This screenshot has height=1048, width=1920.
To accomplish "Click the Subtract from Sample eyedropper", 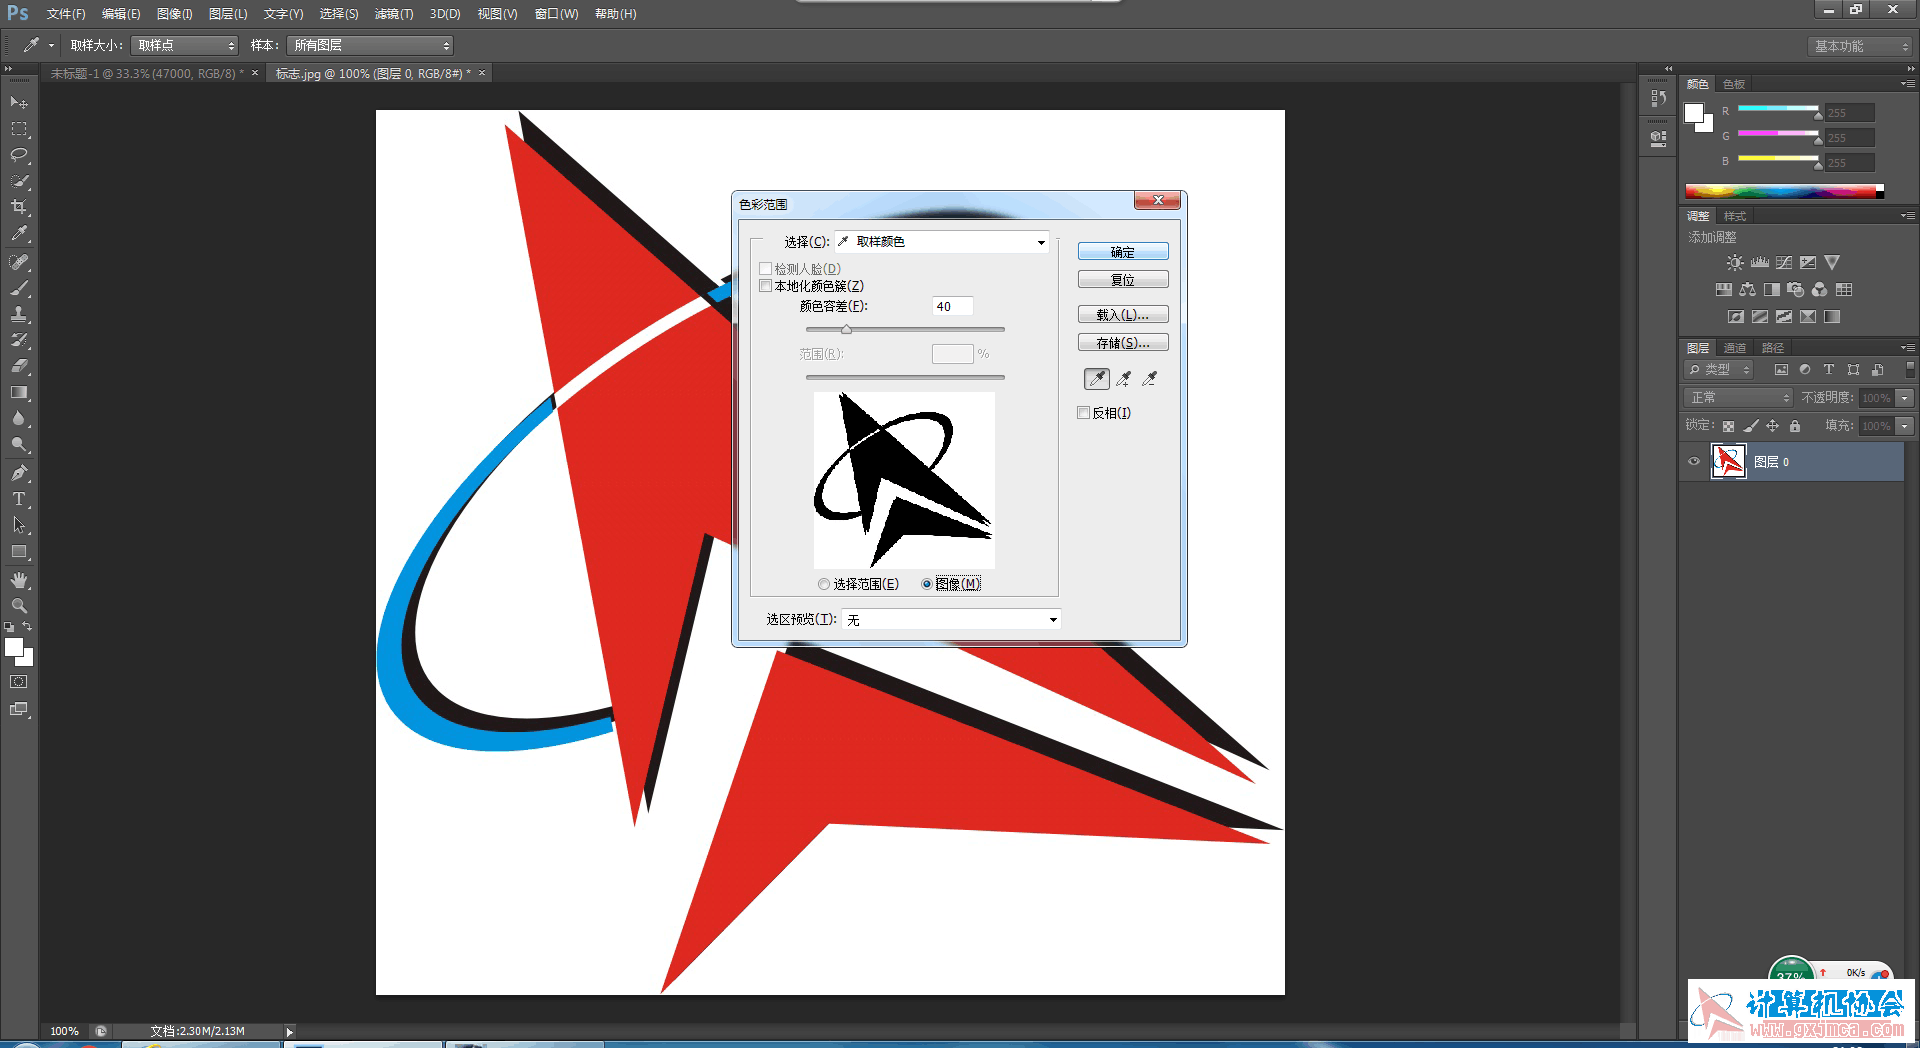I will tap(1150, 379).
